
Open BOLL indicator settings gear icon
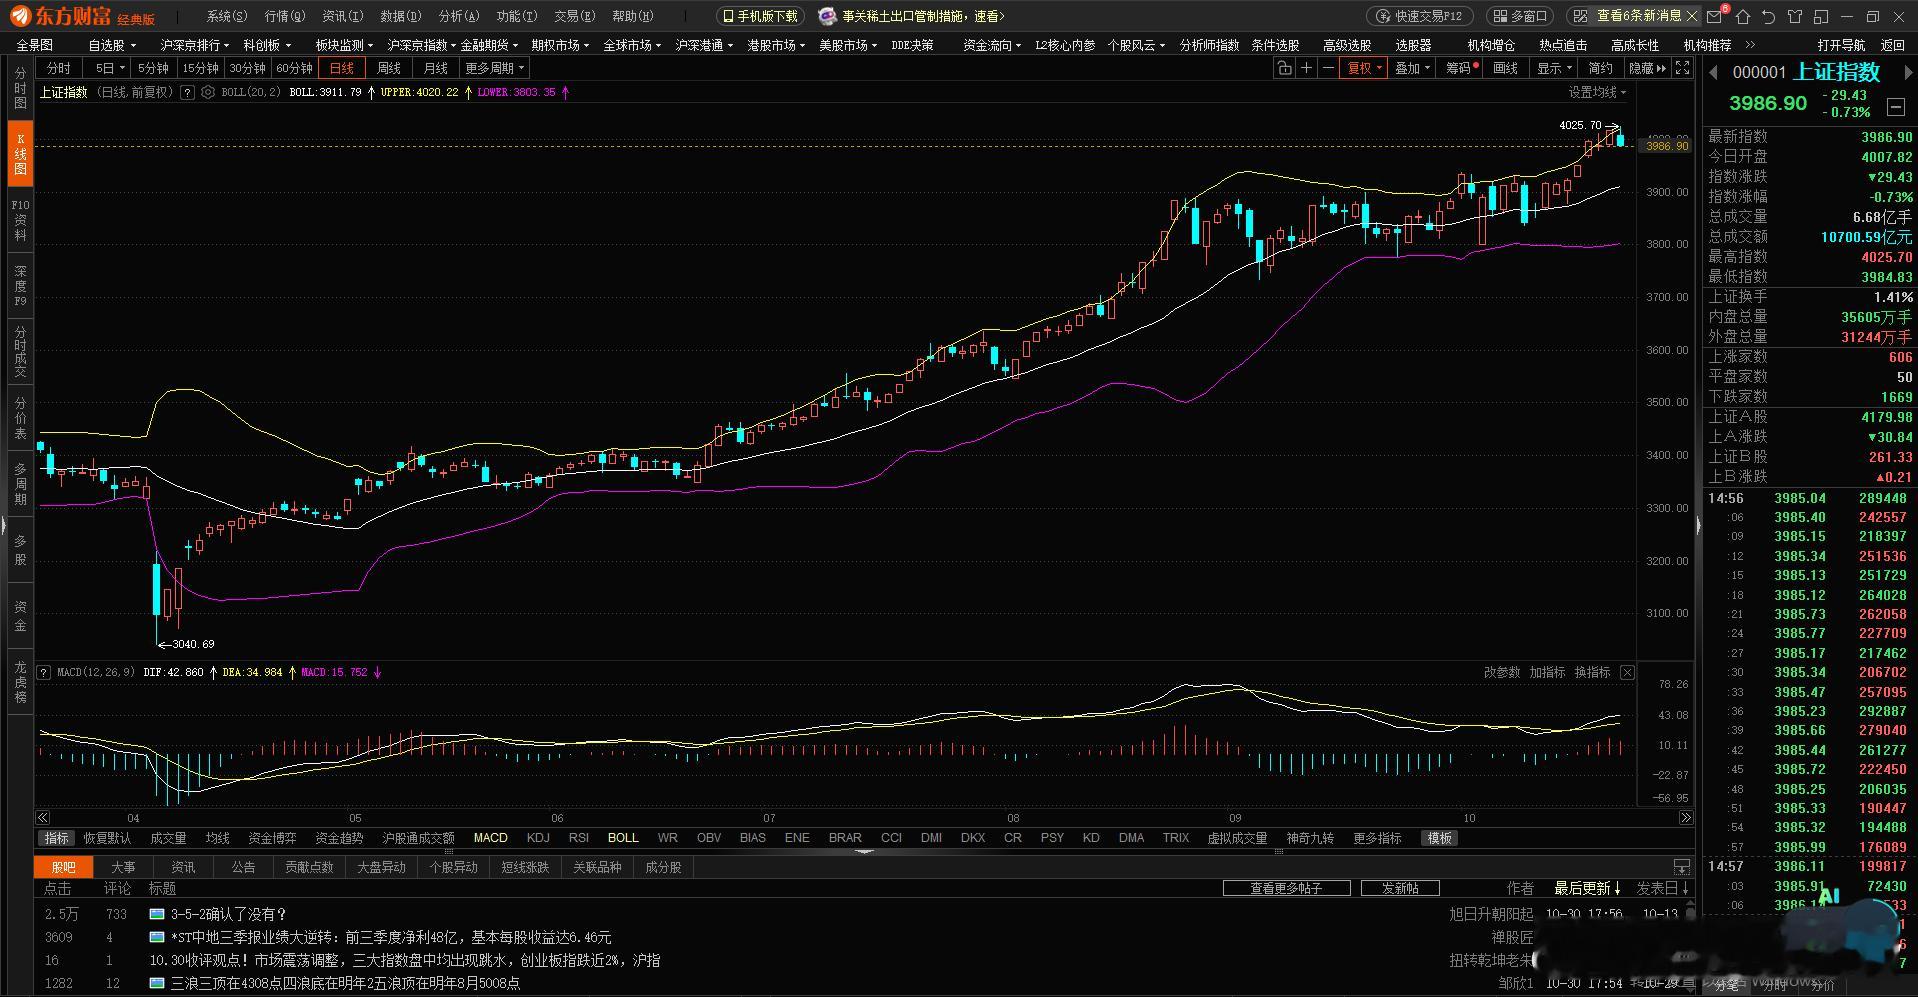point(208,92)
